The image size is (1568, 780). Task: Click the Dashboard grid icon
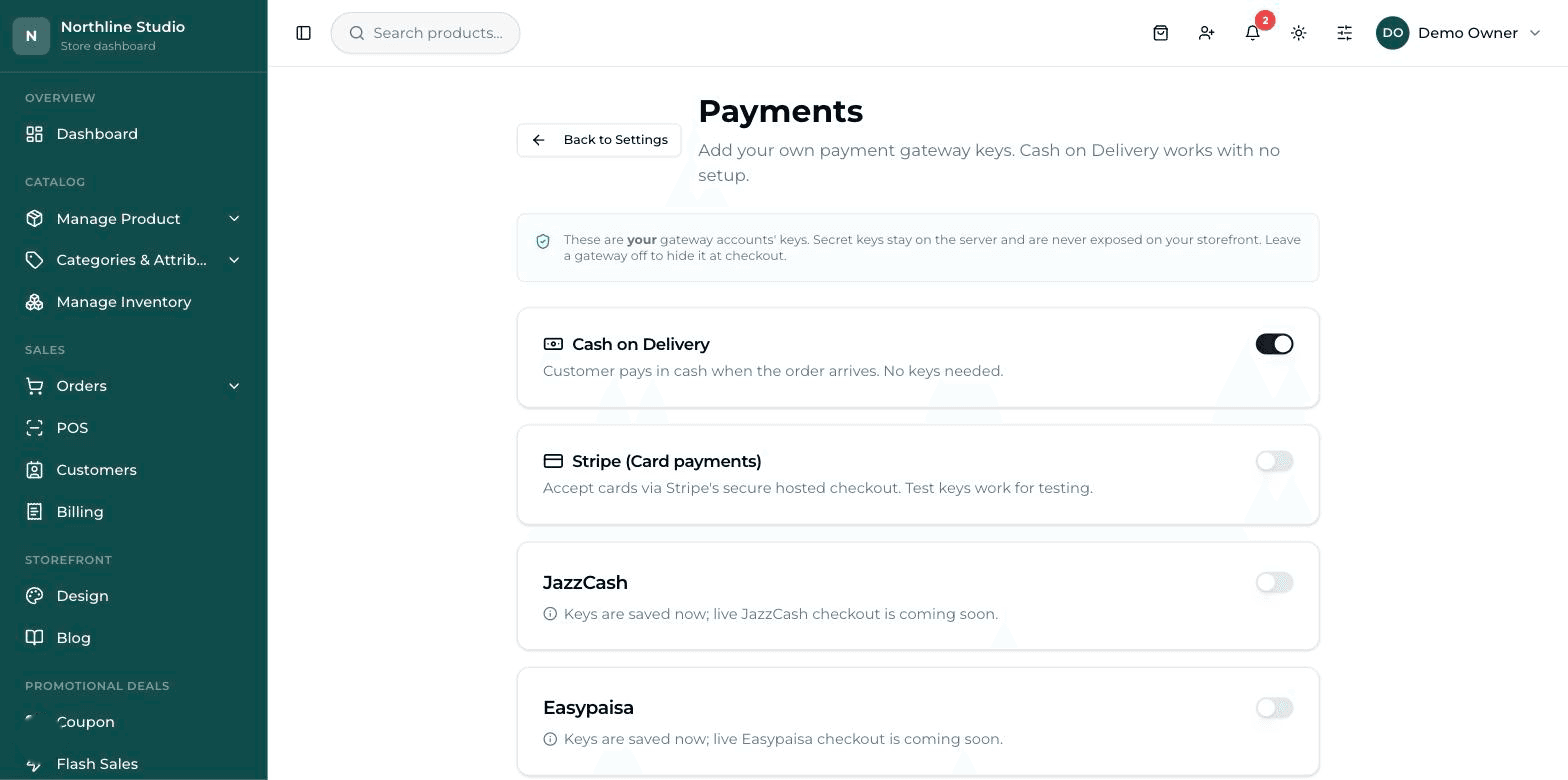point(35,134)
